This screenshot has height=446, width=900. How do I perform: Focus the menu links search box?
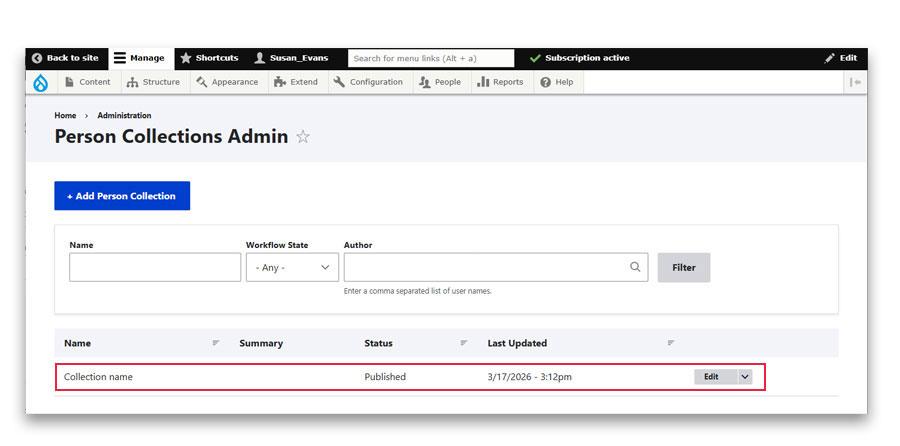click(x=430, y=58)
